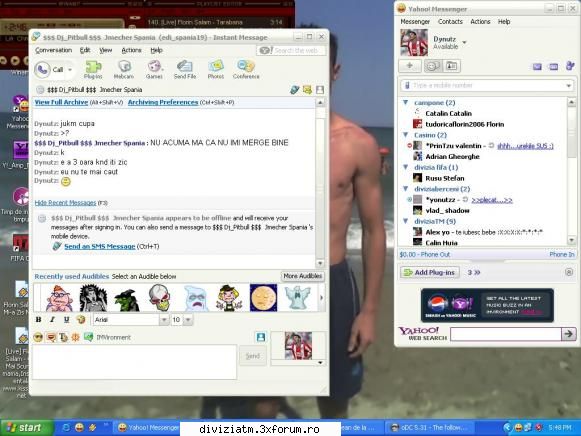Screen dimensions: 581x436
Task: Open the Contacts menu in Yahoo Messenger
Action: tap(450, 21)
